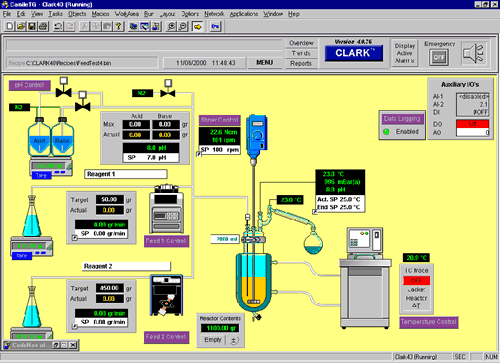Click the Print toolbar icon
Image resolution: width=500 pixels, height=363 pixels.
point(43,26)
